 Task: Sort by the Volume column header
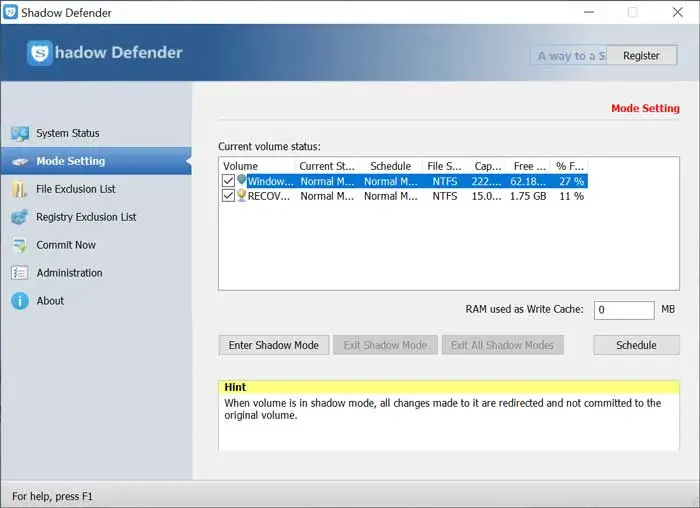[x=257, y=166]
